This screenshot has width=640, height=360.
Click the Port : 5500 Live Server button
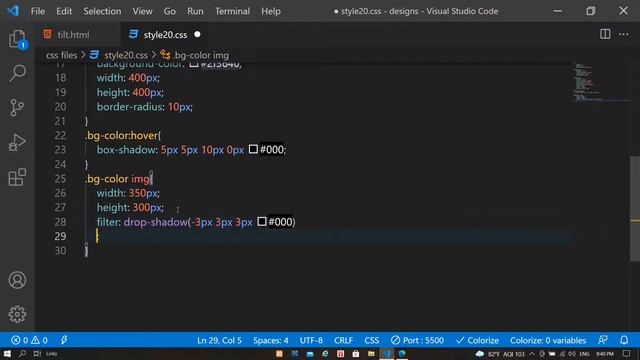417,340
